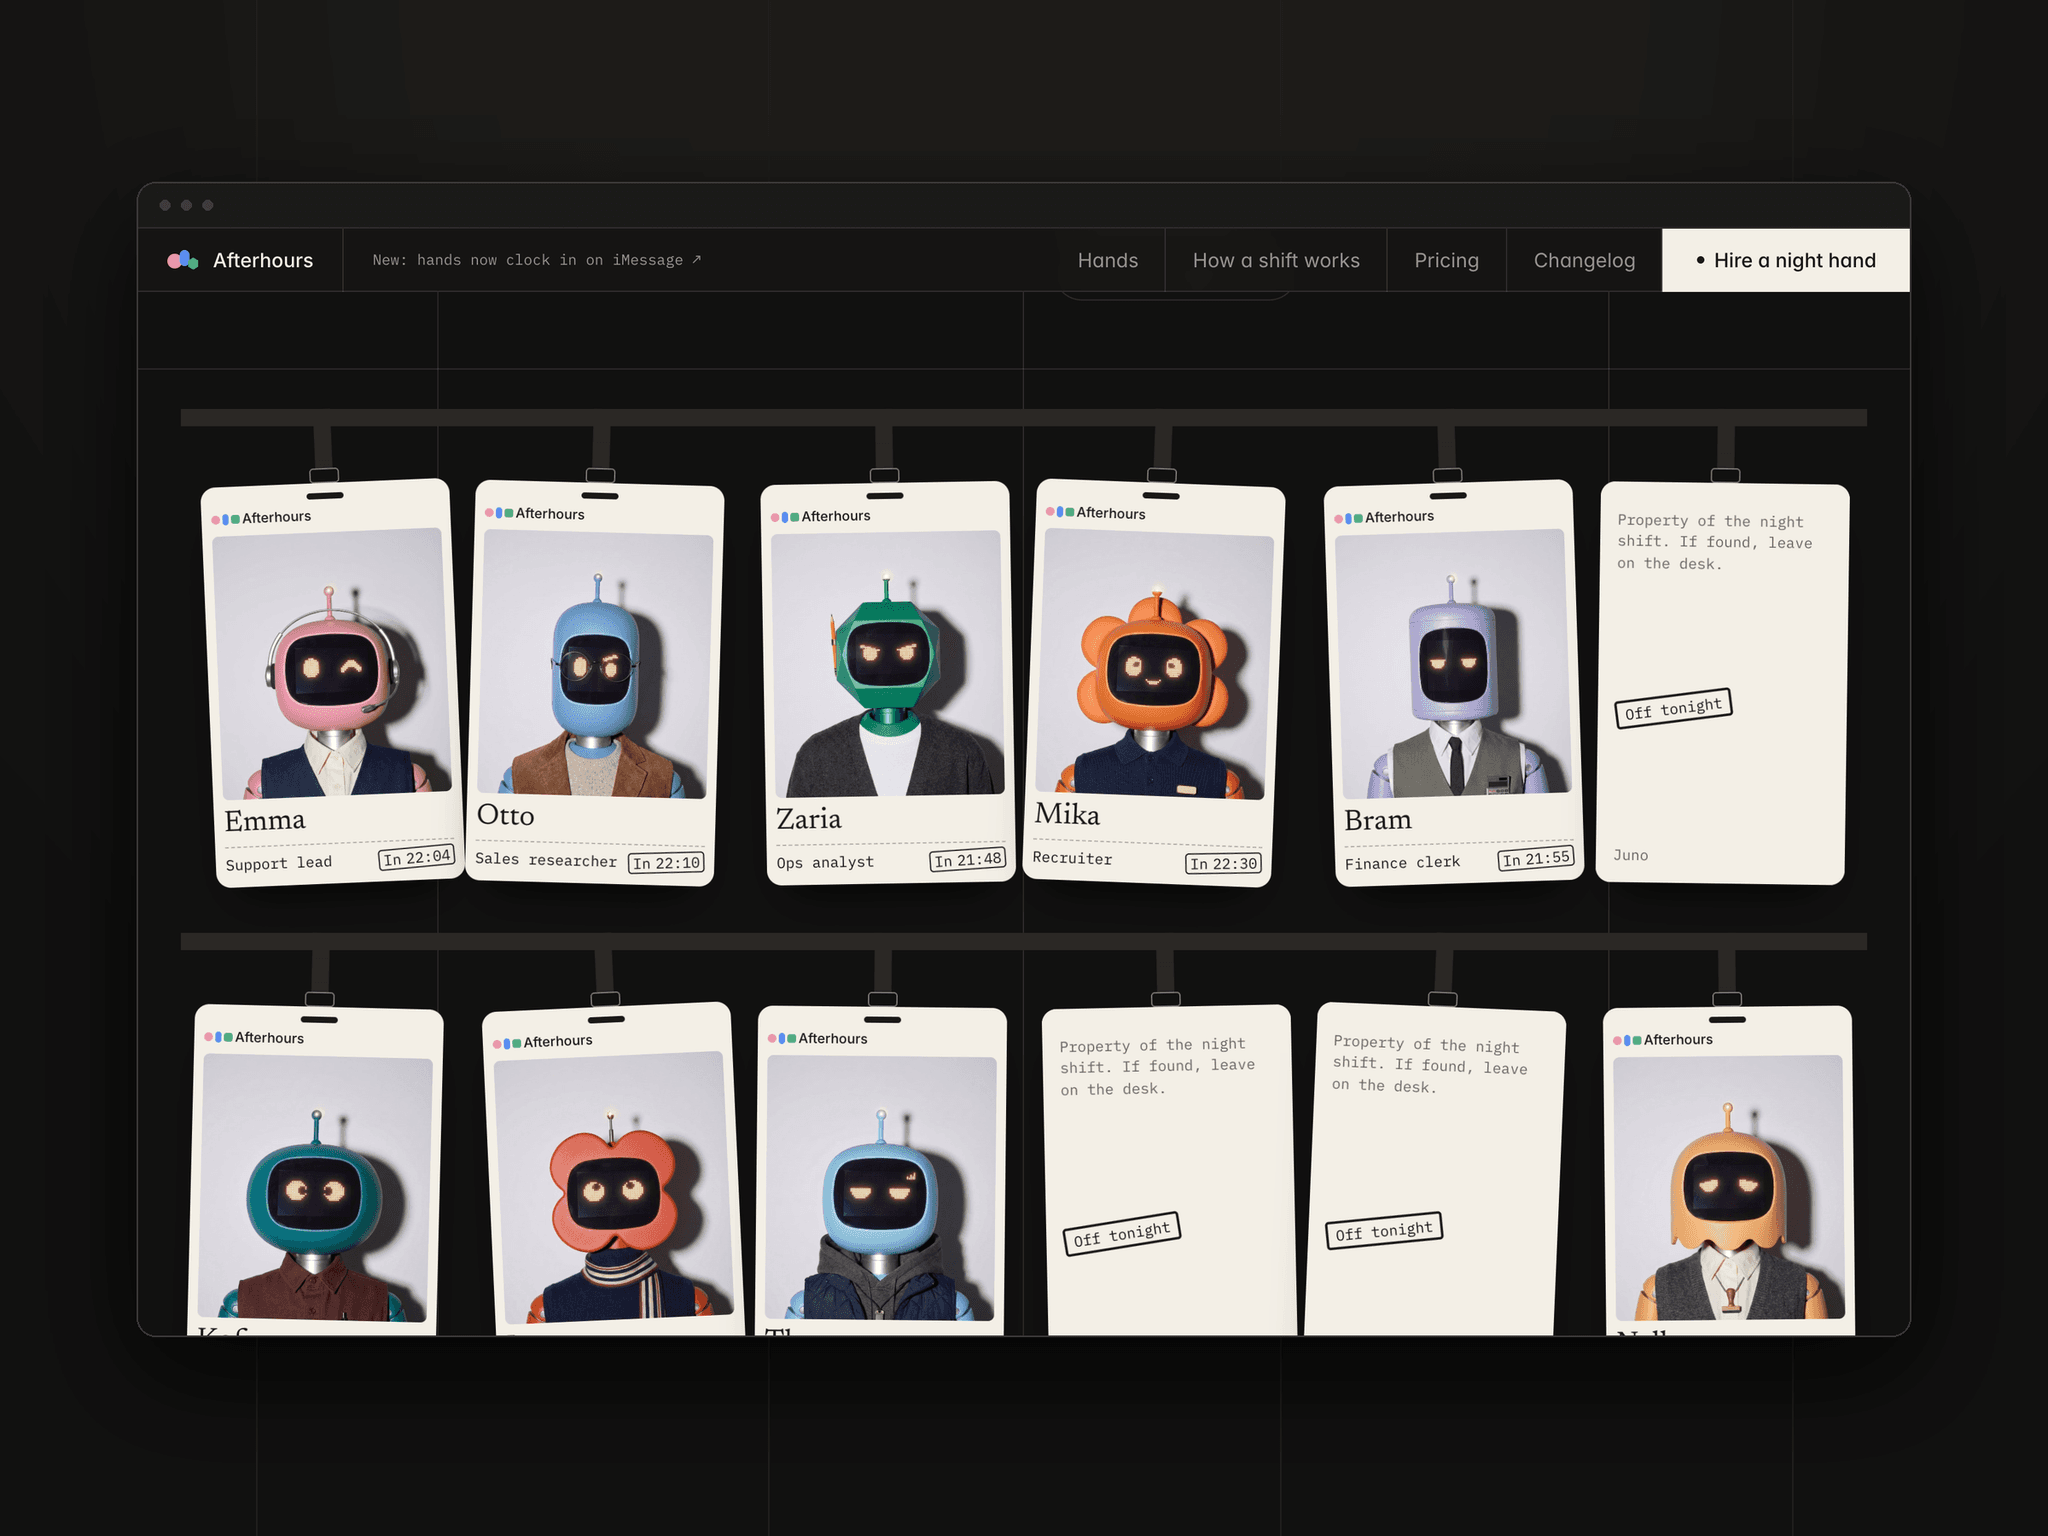Viewport: 2048px width, 1536px height.
Task: Click the In 22:10 clock-in stamp
Action: click(666, 863)
